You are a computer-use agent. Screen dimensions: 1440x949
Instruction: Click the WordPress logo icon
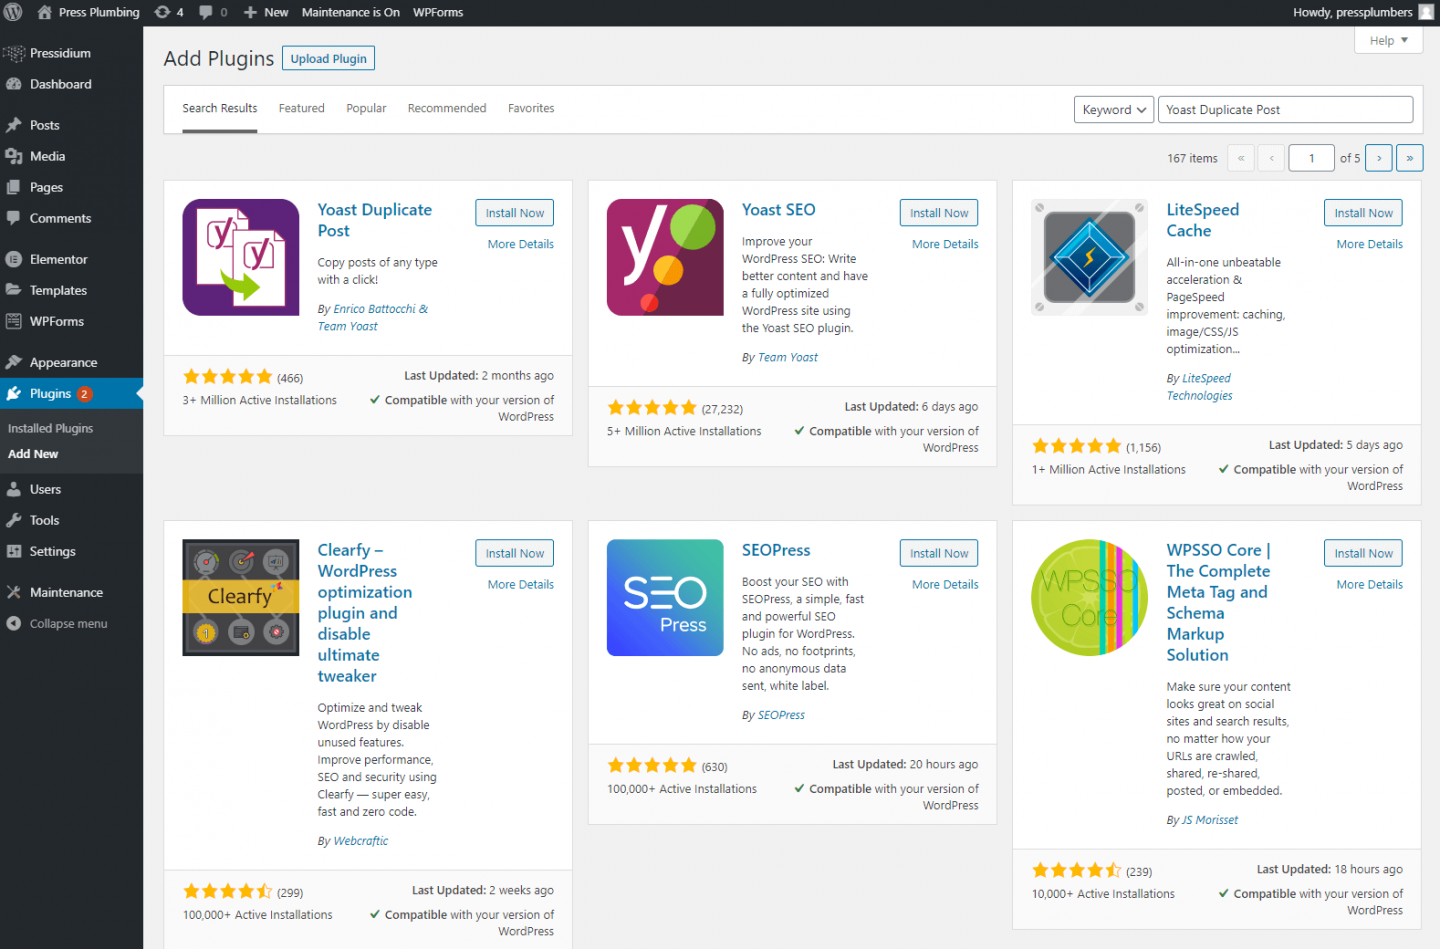[13, 12]
